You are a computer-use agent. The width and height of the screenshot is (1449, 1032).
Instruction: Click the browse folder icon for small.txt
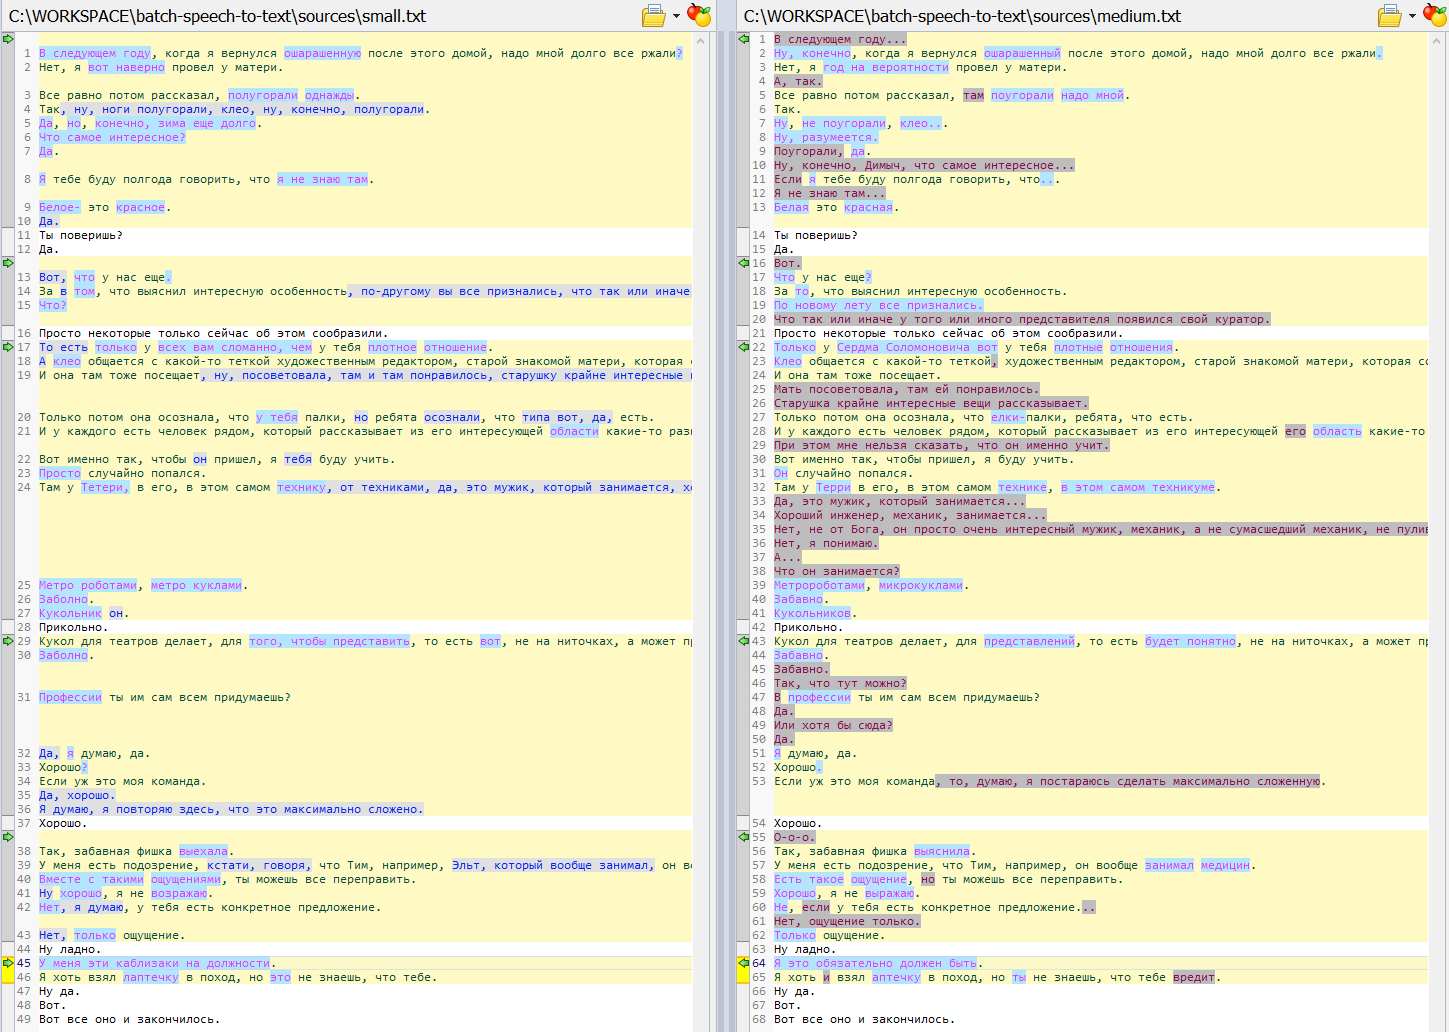pyautogui.click(x=653, y=16)
